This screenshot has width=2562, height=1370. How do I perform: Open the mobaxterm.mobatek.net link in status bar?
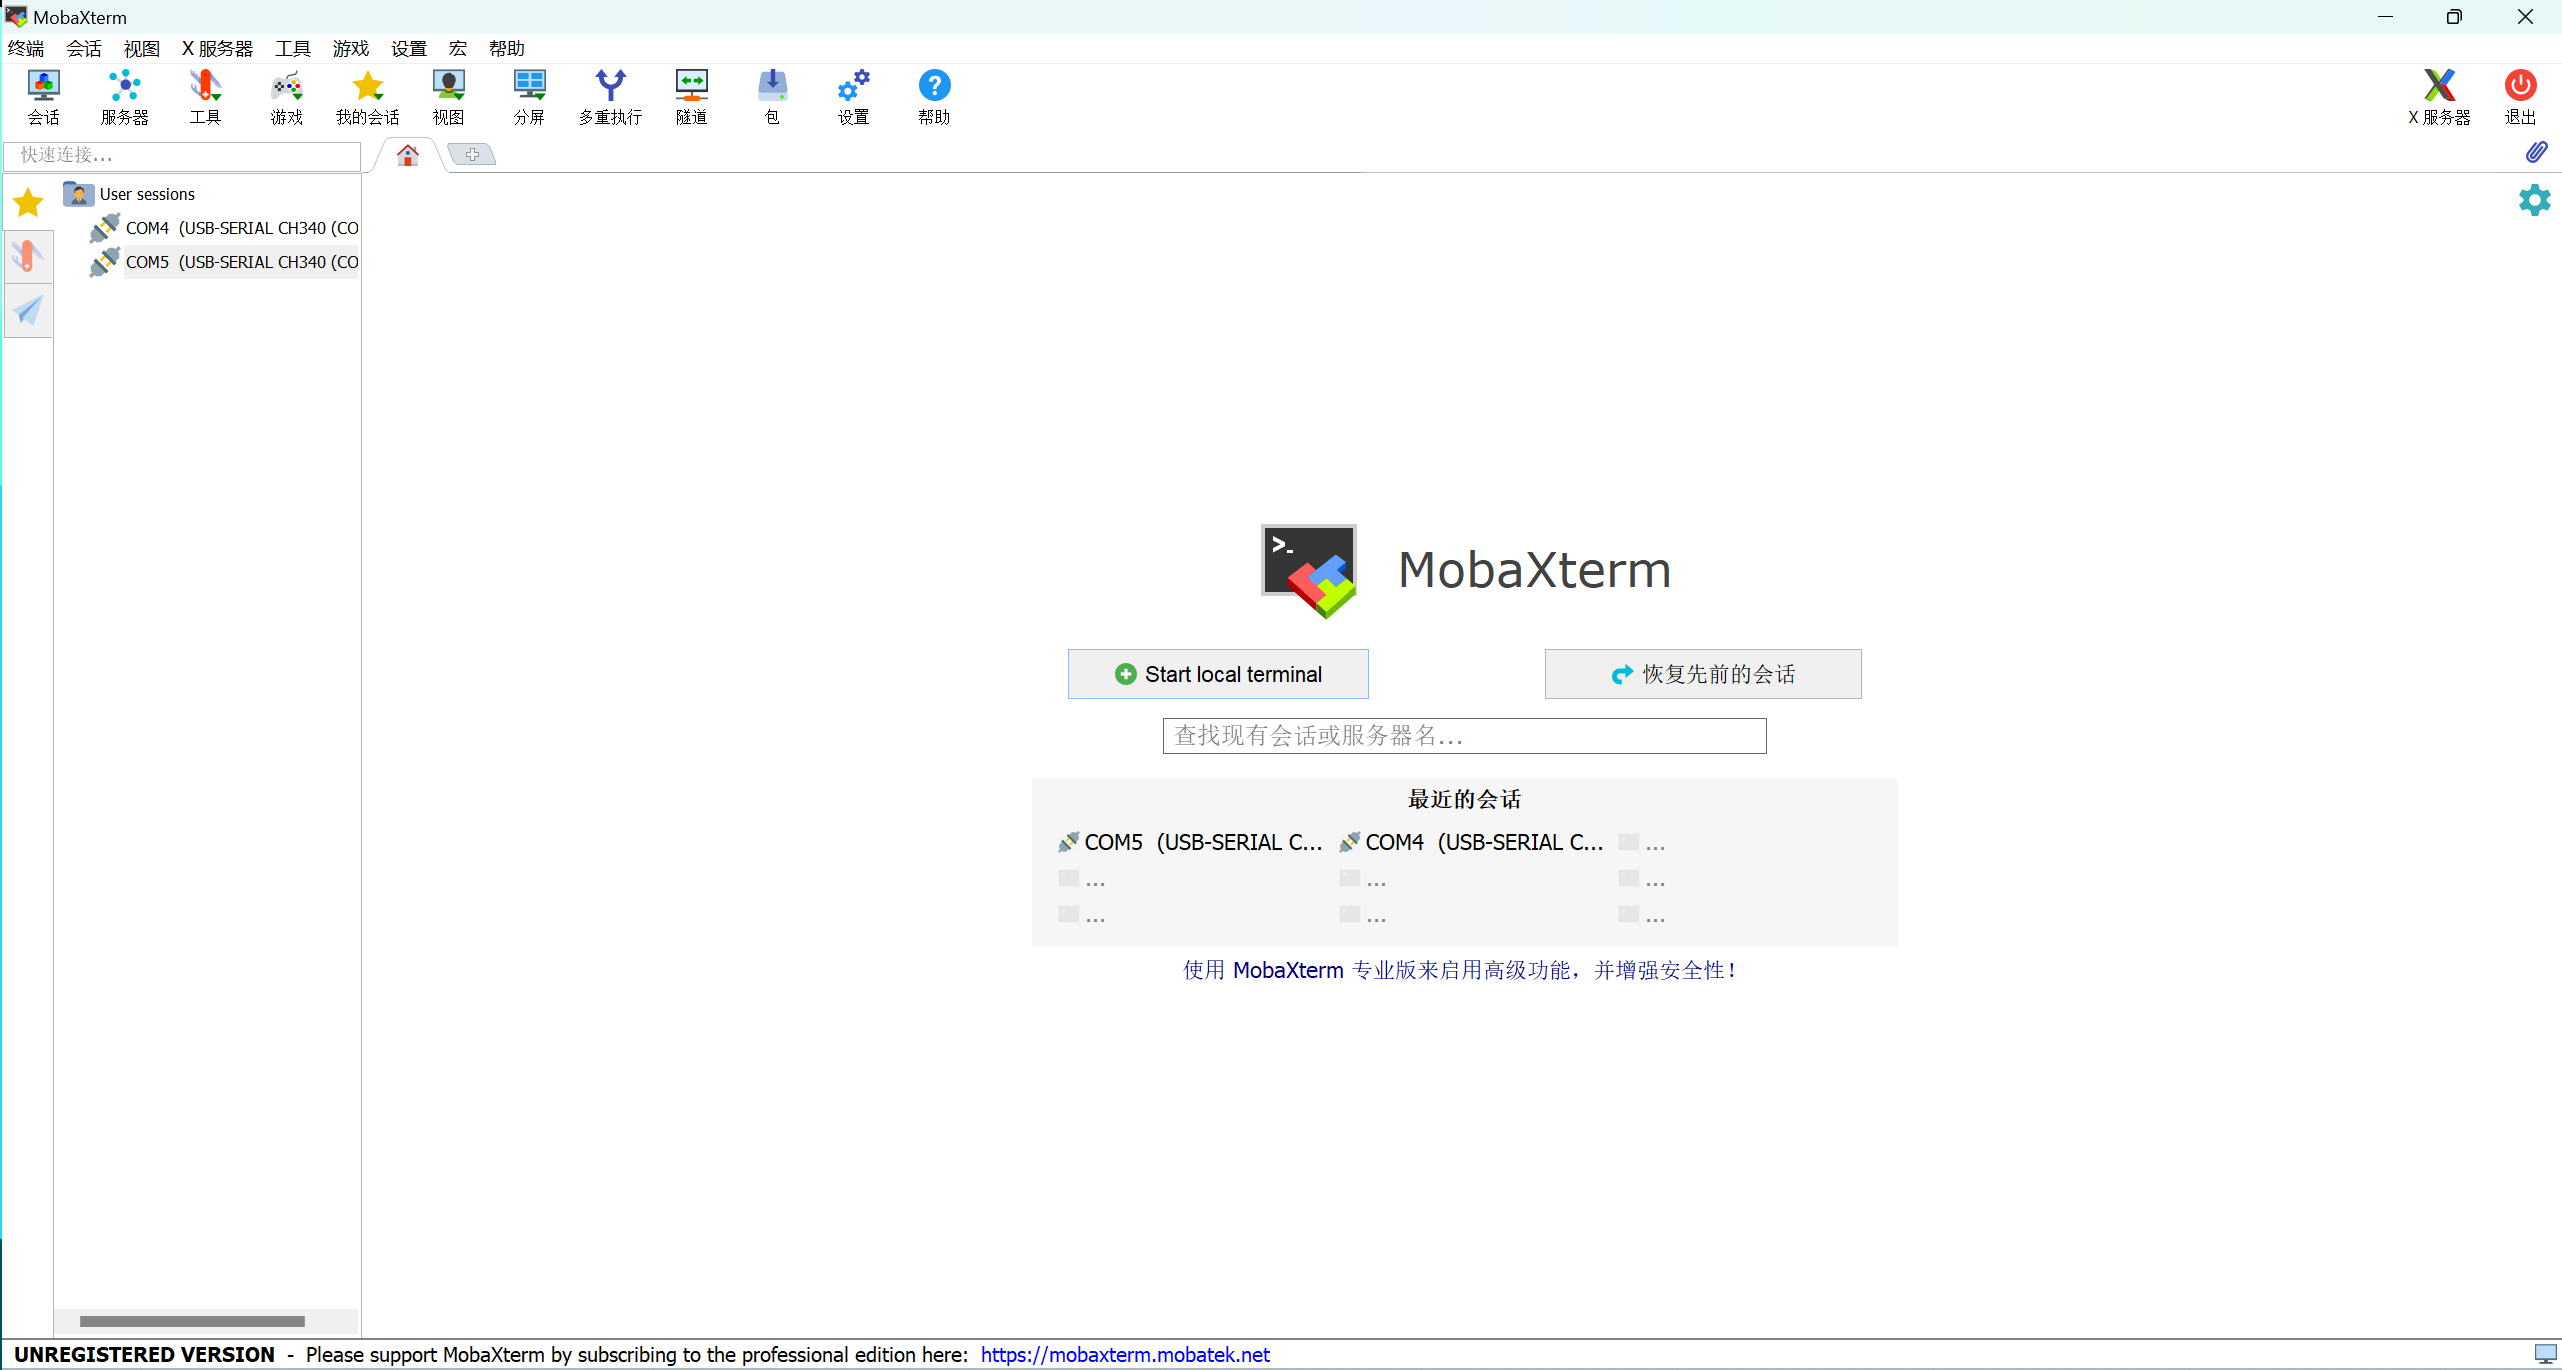tap(1124, 1354)
